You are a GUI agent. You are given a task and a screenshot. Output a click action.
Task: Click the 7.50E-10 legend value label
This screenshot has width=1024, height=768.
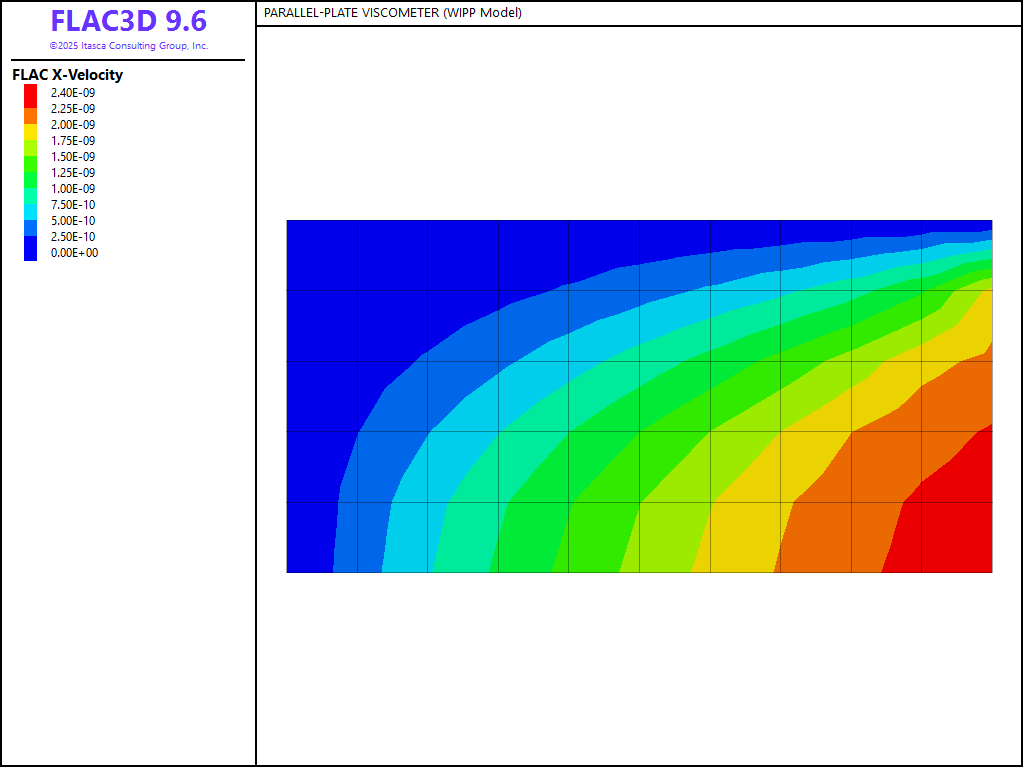[73, 205]
